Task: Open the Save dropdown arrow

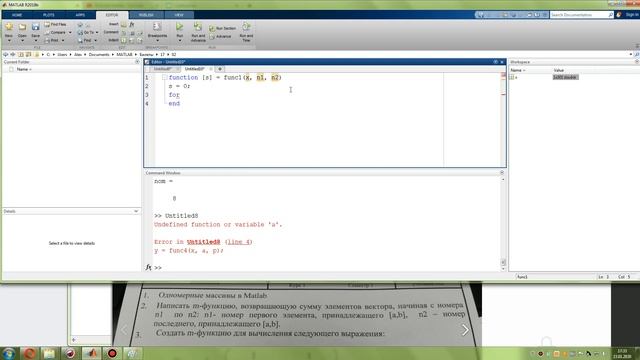Action: (36, 40)
